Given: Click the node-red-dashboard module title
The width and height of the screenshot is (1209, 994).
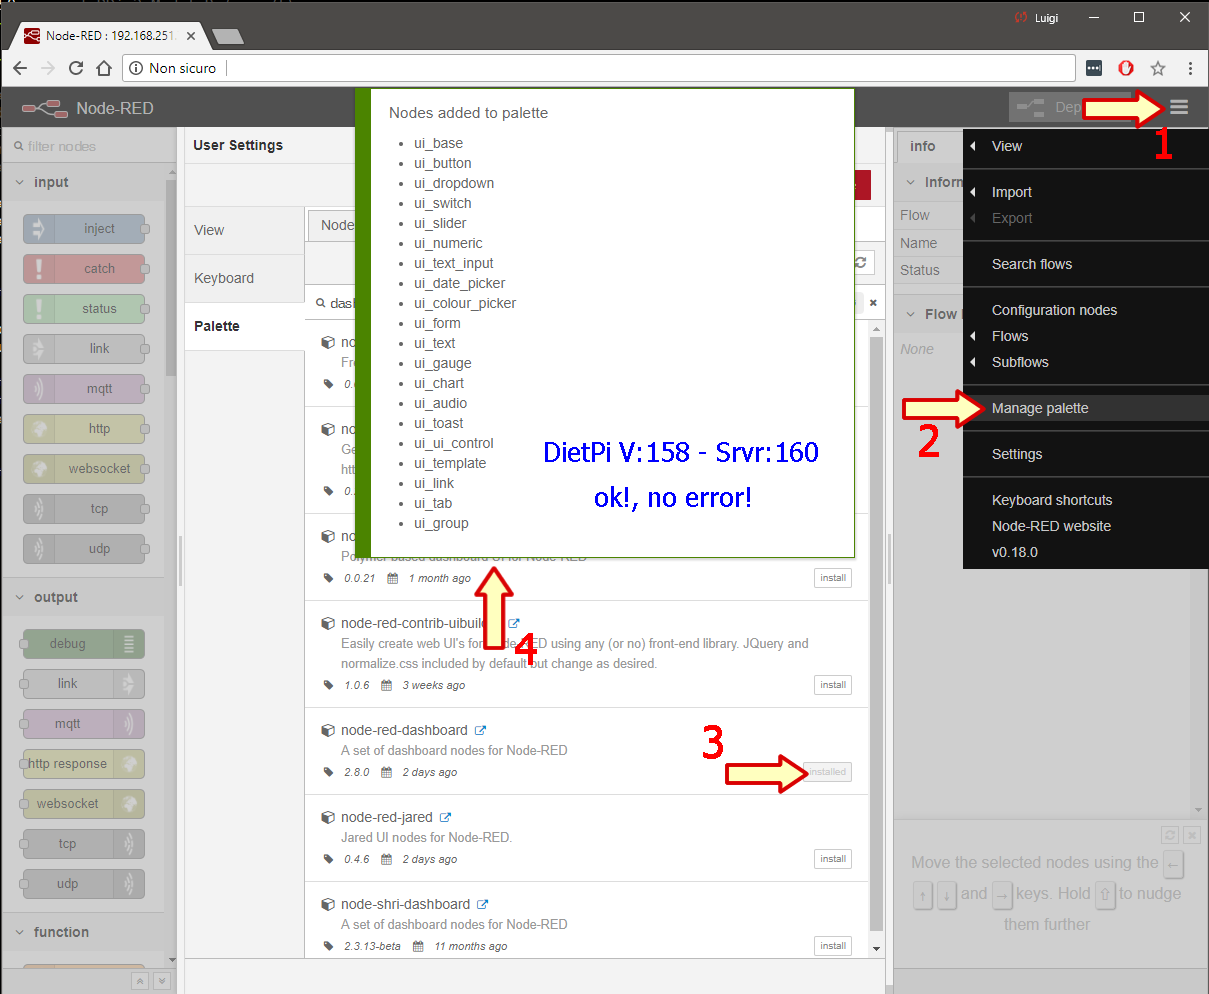Looking at the screenshot, I should coord(404,730).
